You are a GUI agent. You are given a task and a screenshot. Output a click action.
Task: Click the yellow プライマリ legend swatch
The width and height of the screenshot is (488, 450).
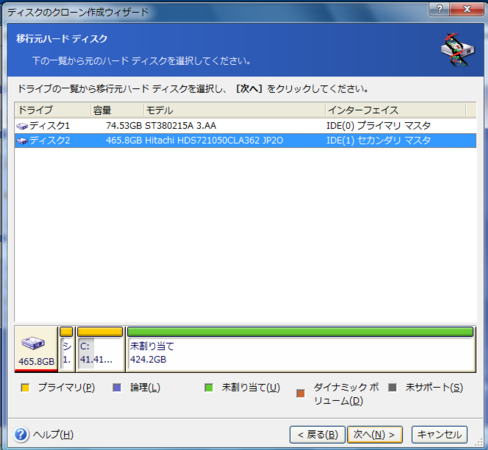[x=25, y=388]
